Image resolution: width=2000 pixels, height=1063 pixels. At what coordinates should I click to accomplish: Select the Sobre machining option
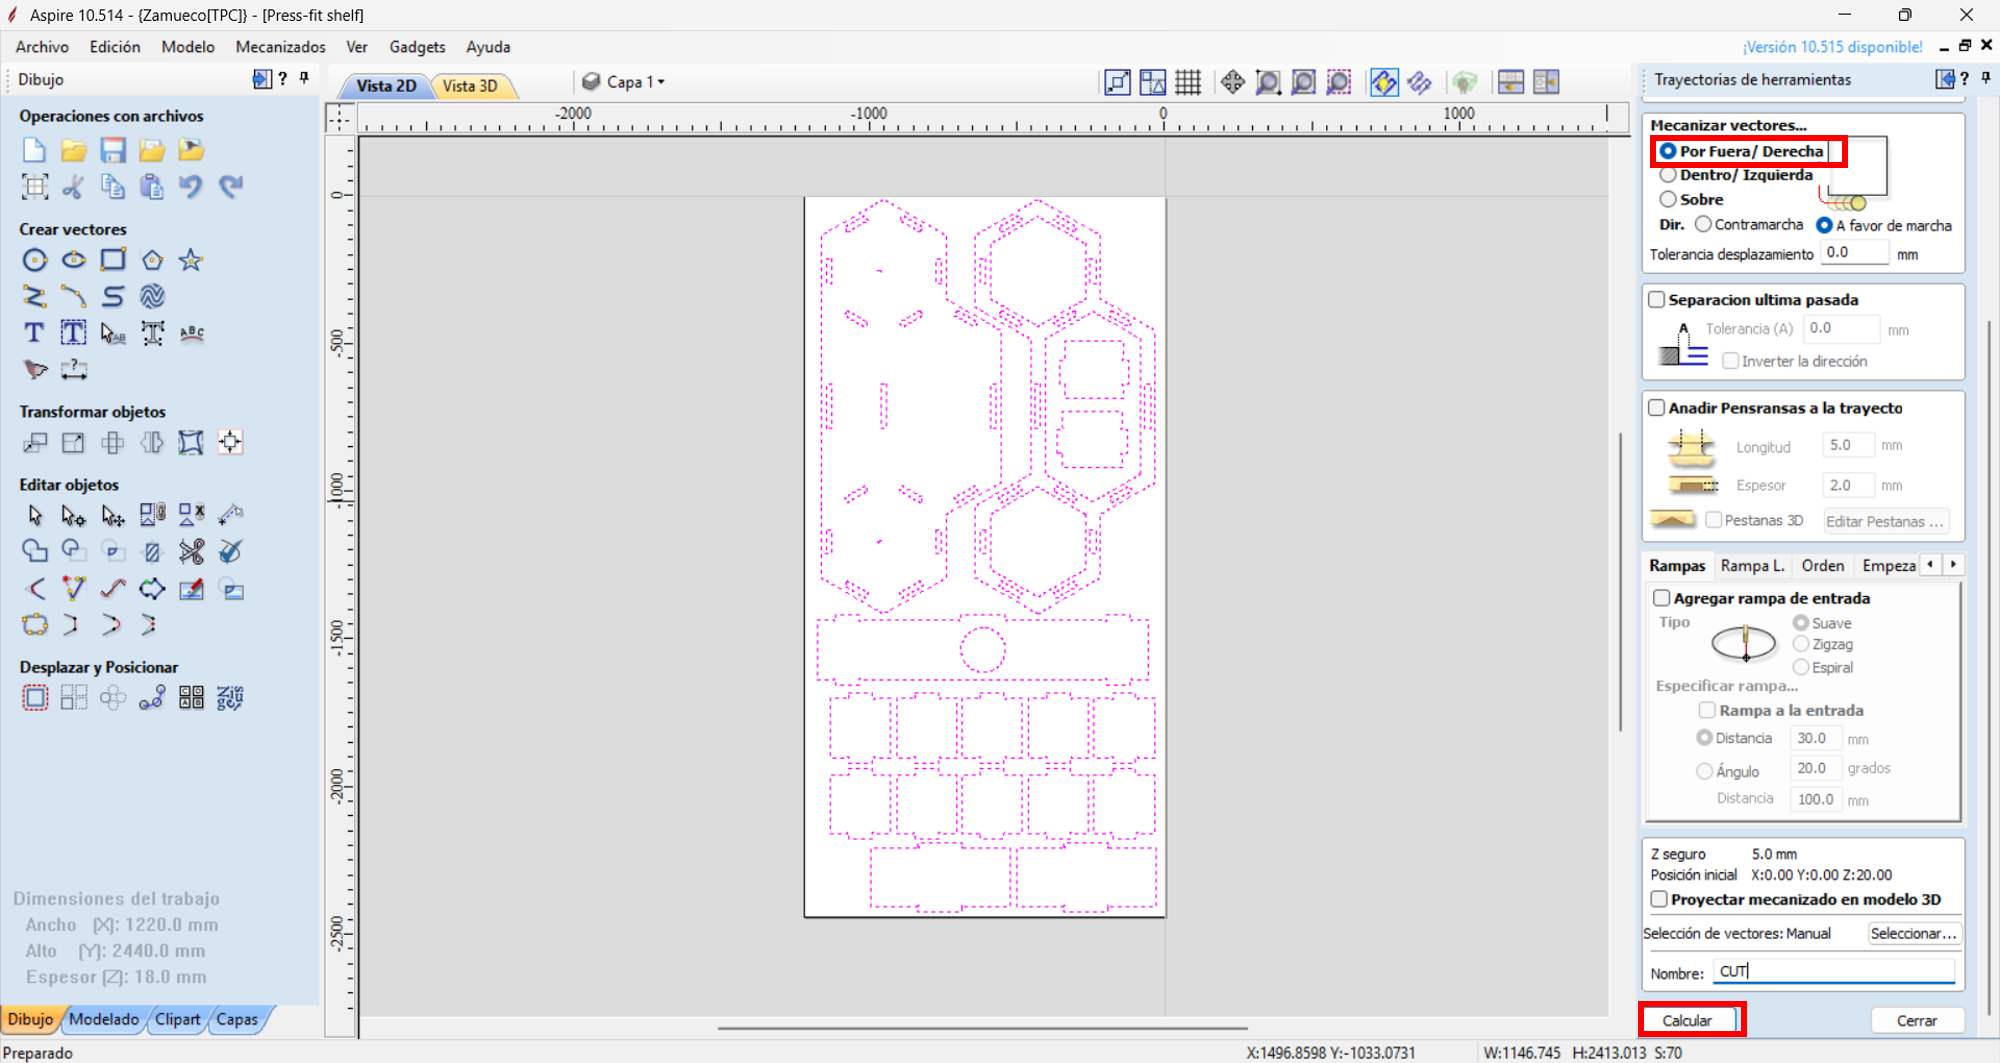click(x=1692, y=199)
